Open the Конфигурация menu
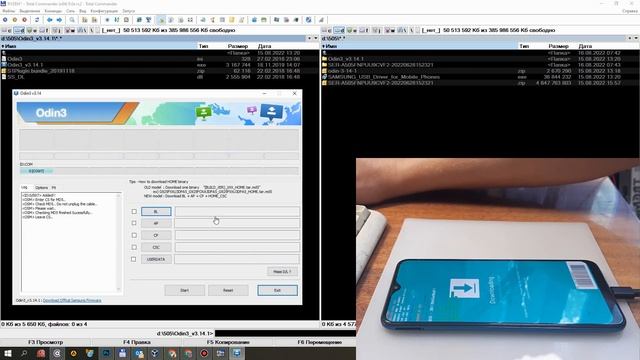Image resolution: width=640 pixels, height=360 pixels. (x=104, y=11)
